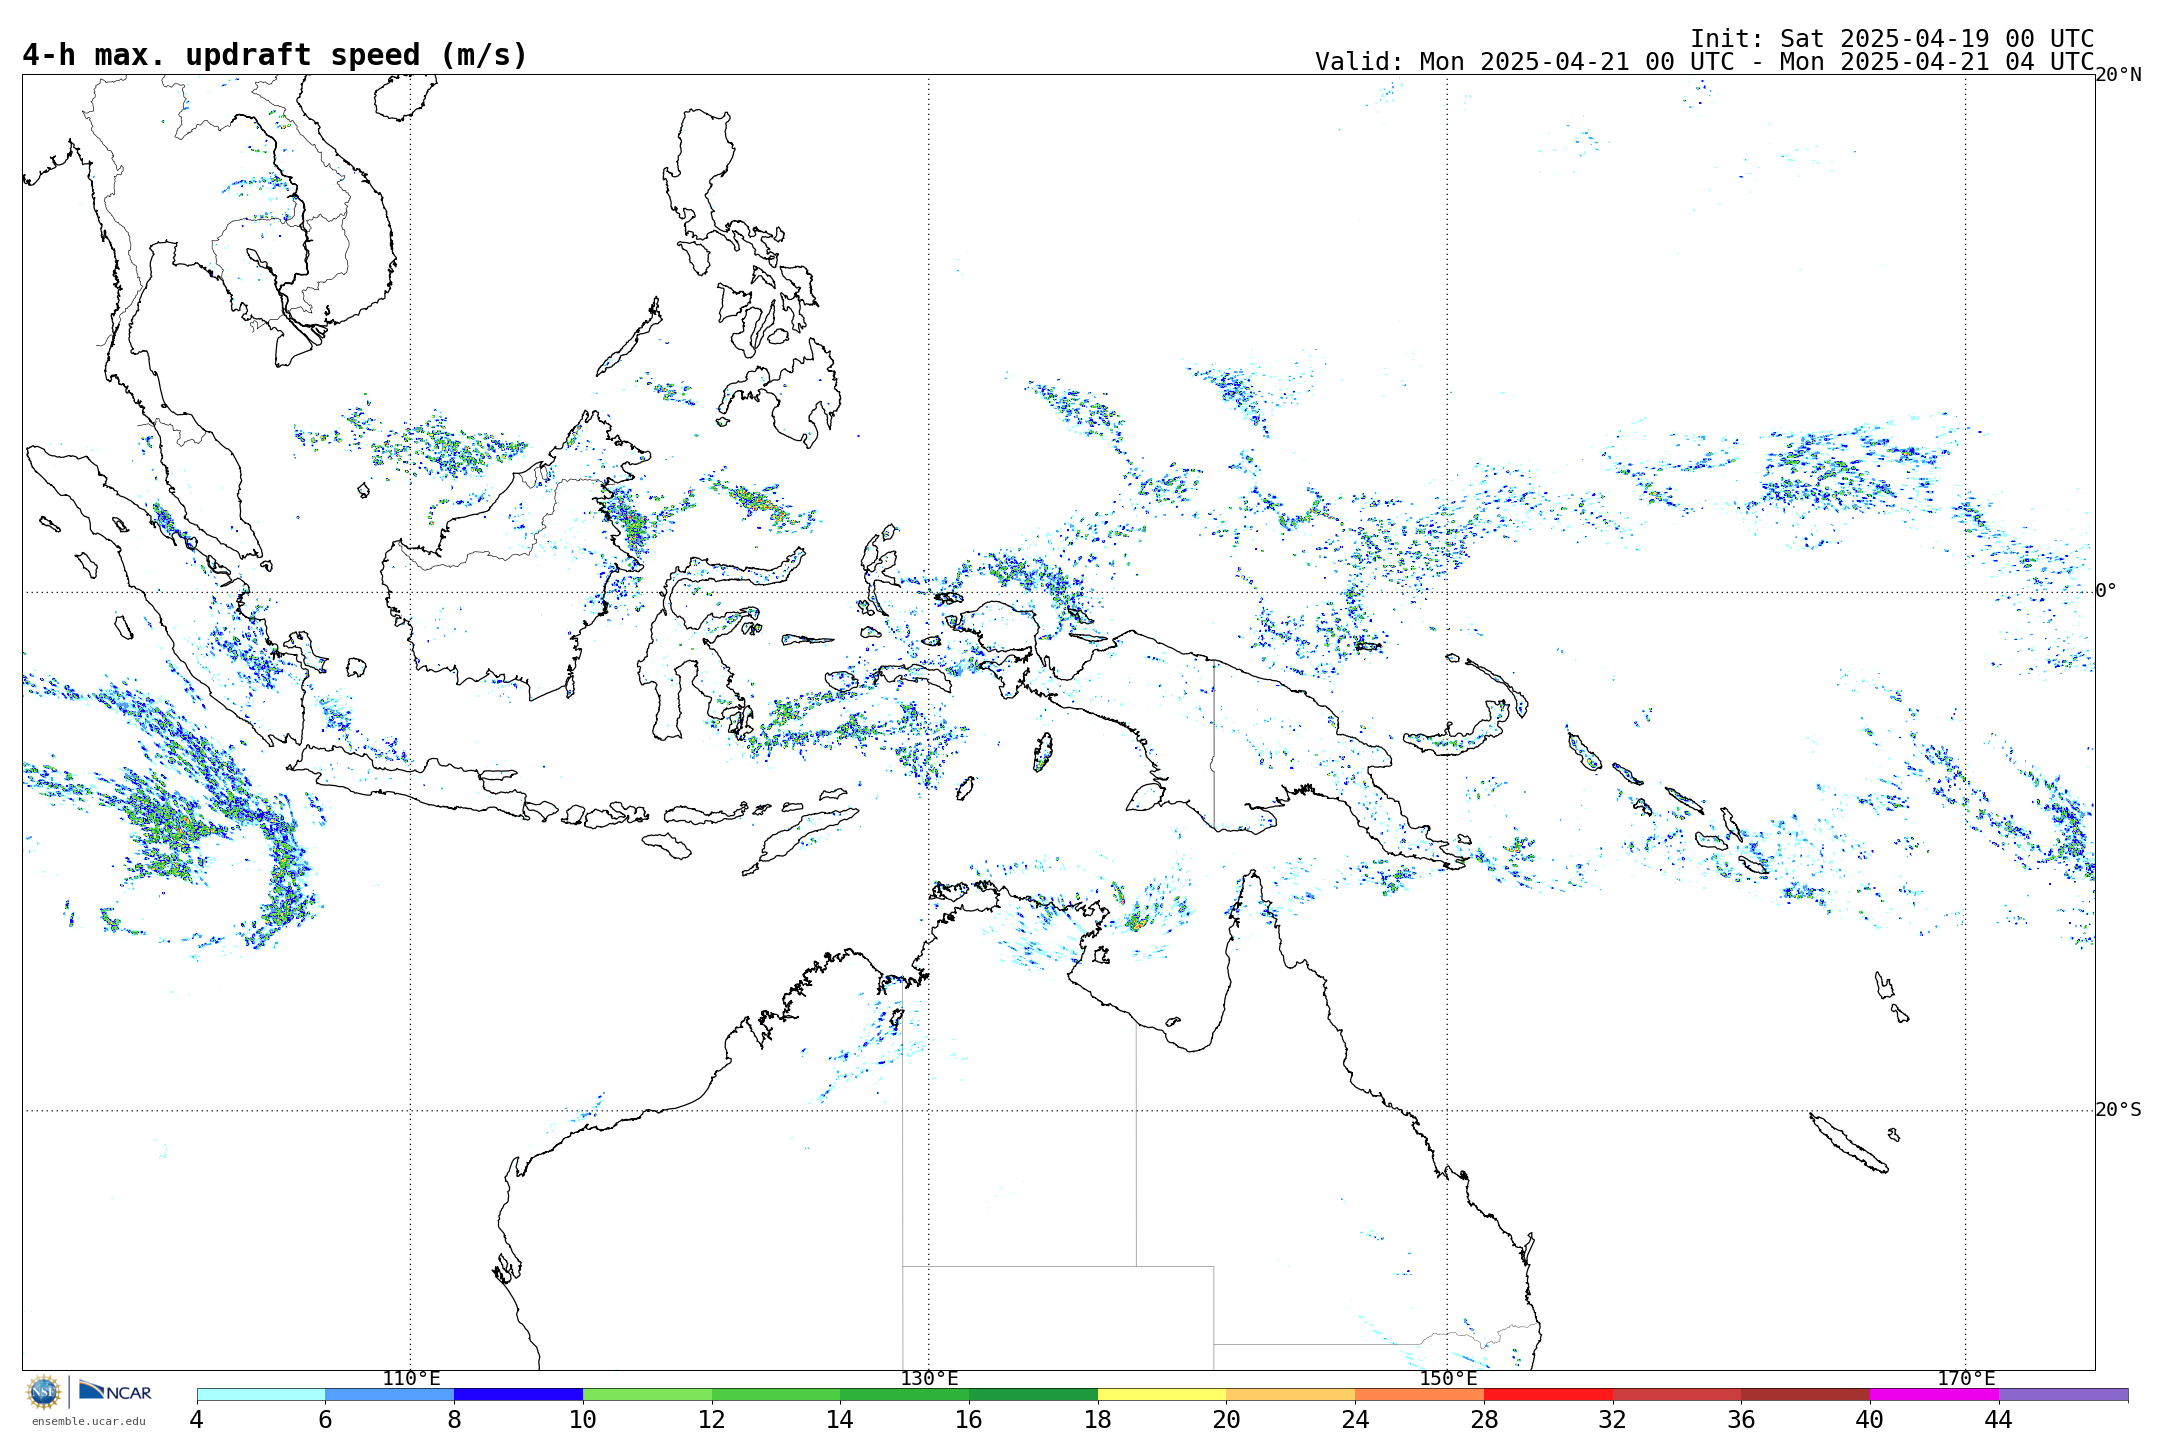Click the NCAR logo
The width and height of the screenshot is (2160, 1433).
115,1391
